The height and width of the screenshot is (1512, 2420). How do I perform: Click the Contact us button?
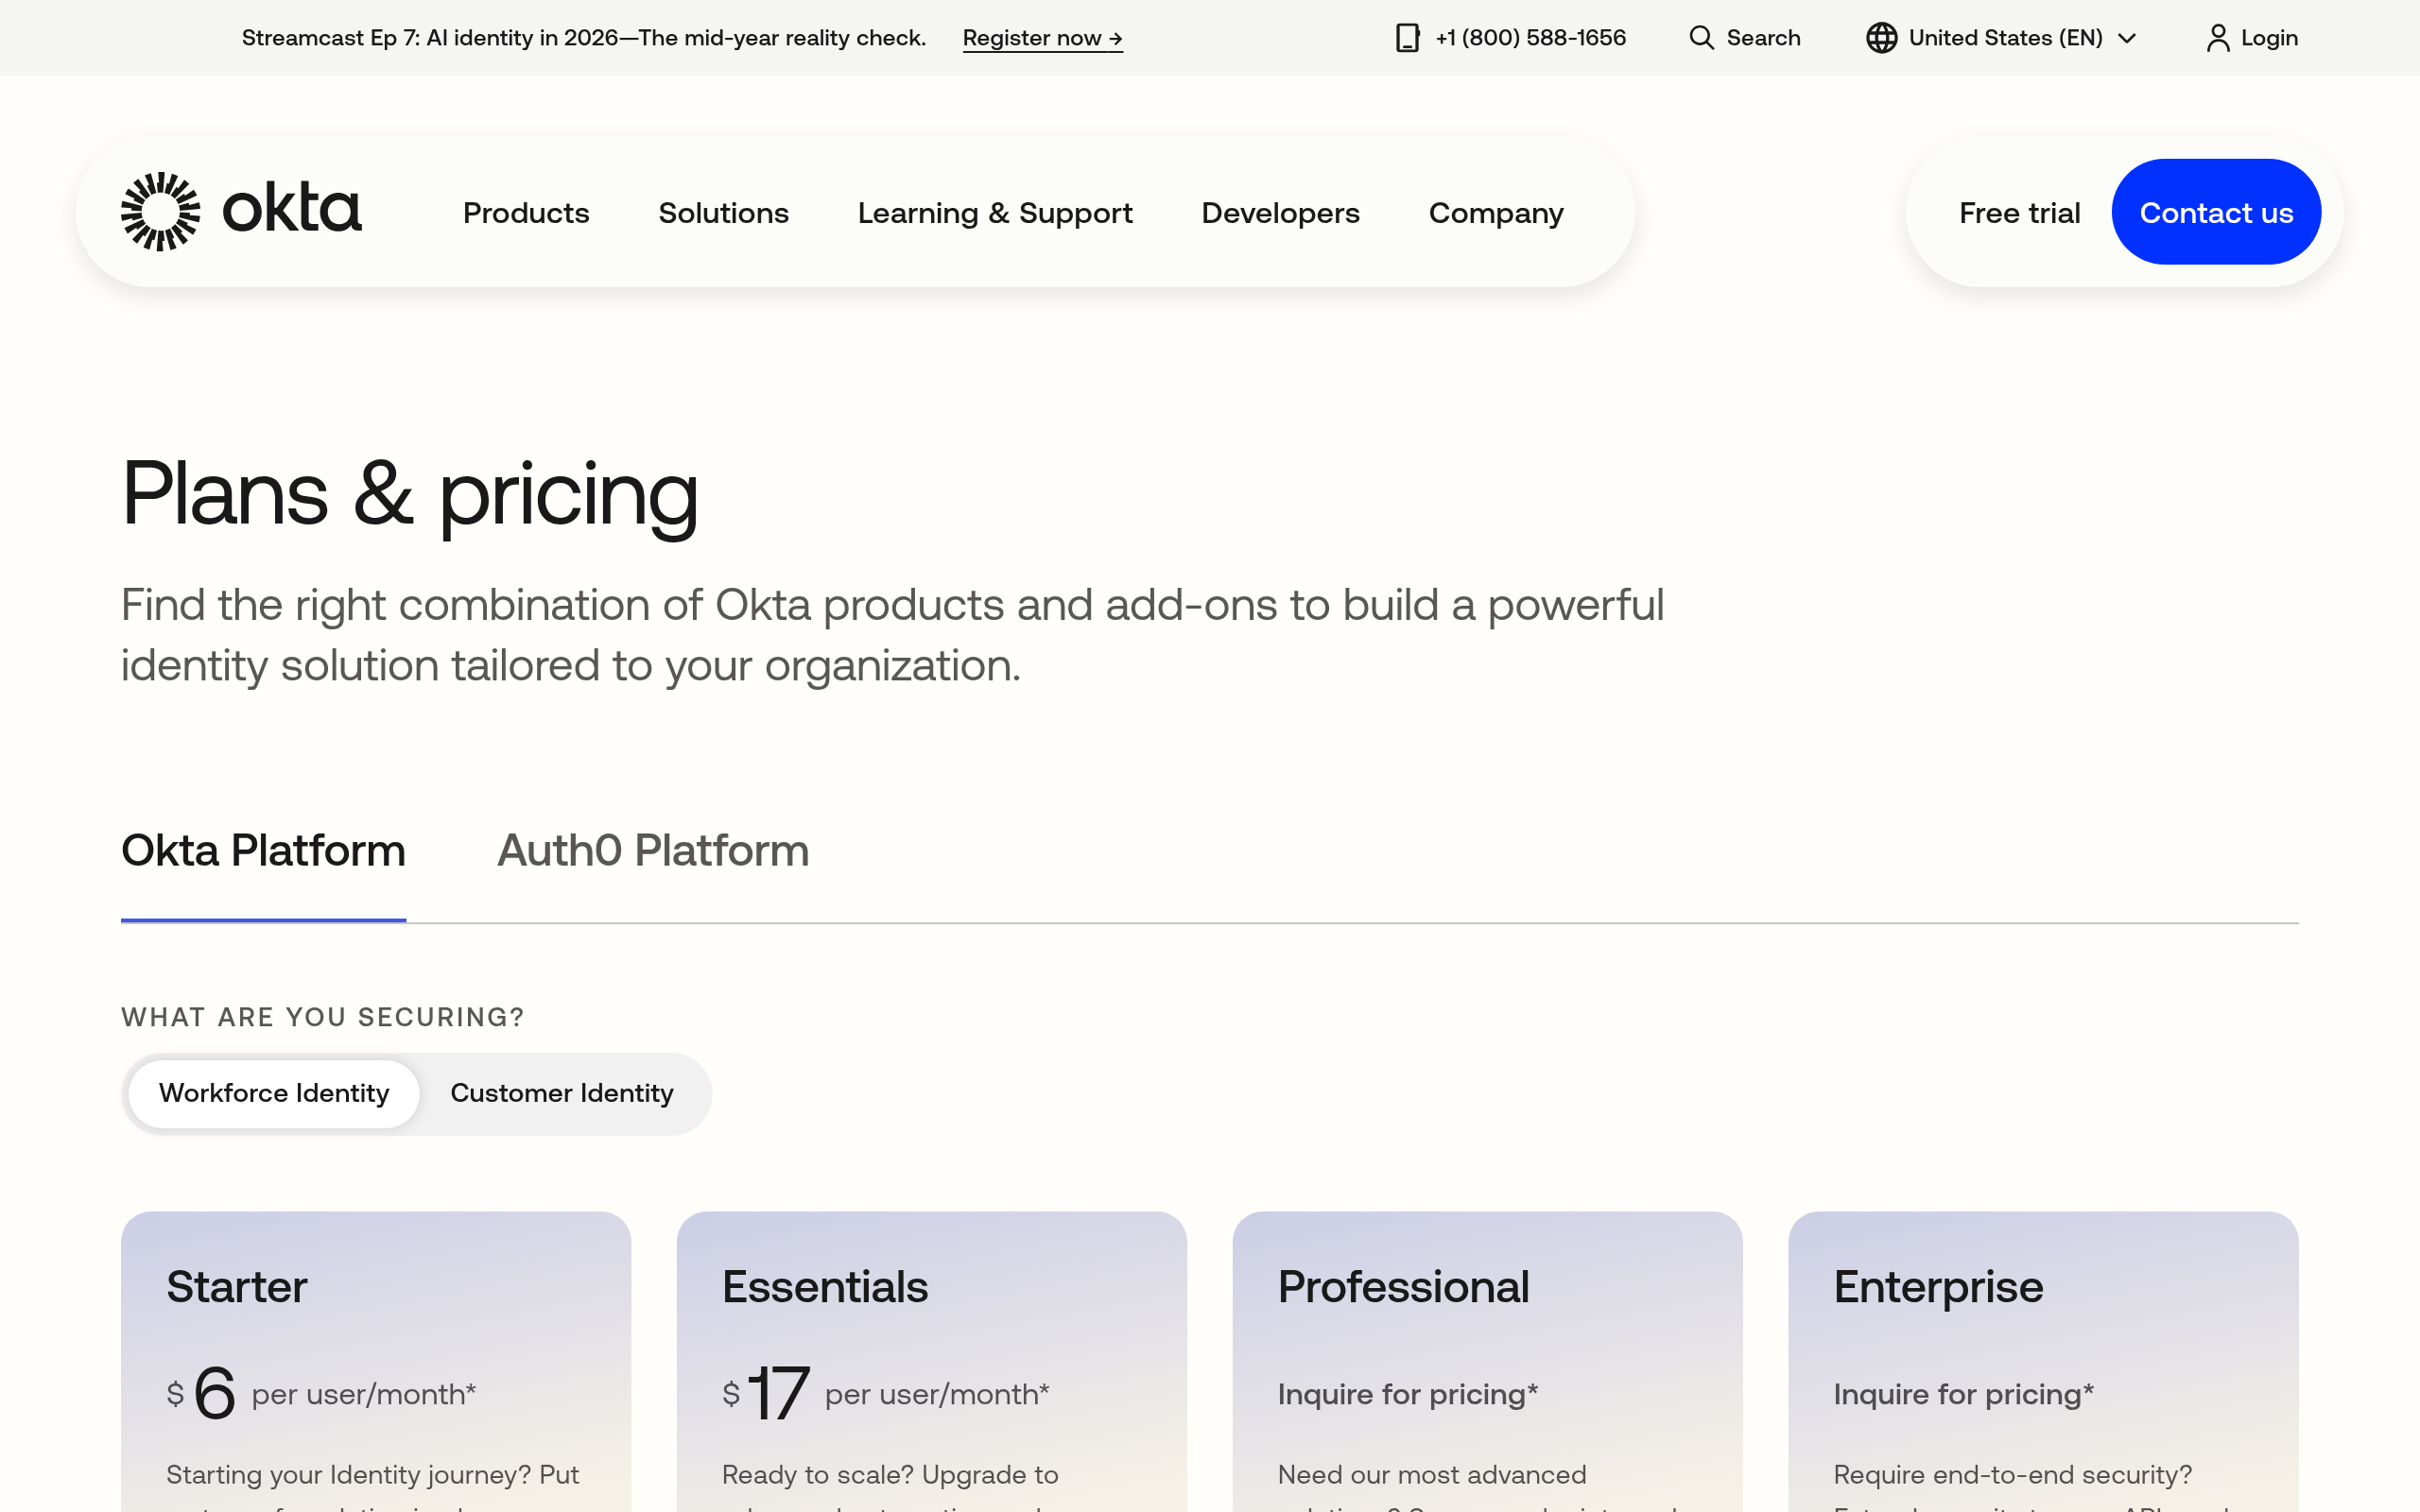(2216, 212)
